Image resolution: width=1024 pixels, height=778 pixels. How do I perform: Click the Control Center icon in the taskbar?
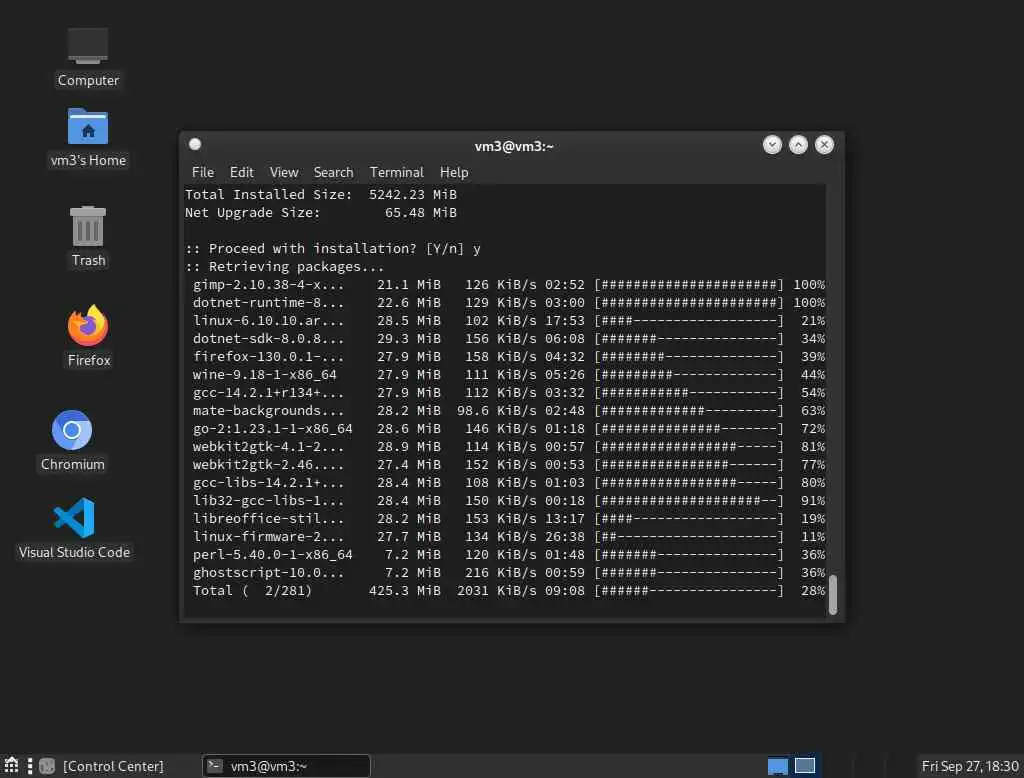pyautogui.click(x=46, y=766)
